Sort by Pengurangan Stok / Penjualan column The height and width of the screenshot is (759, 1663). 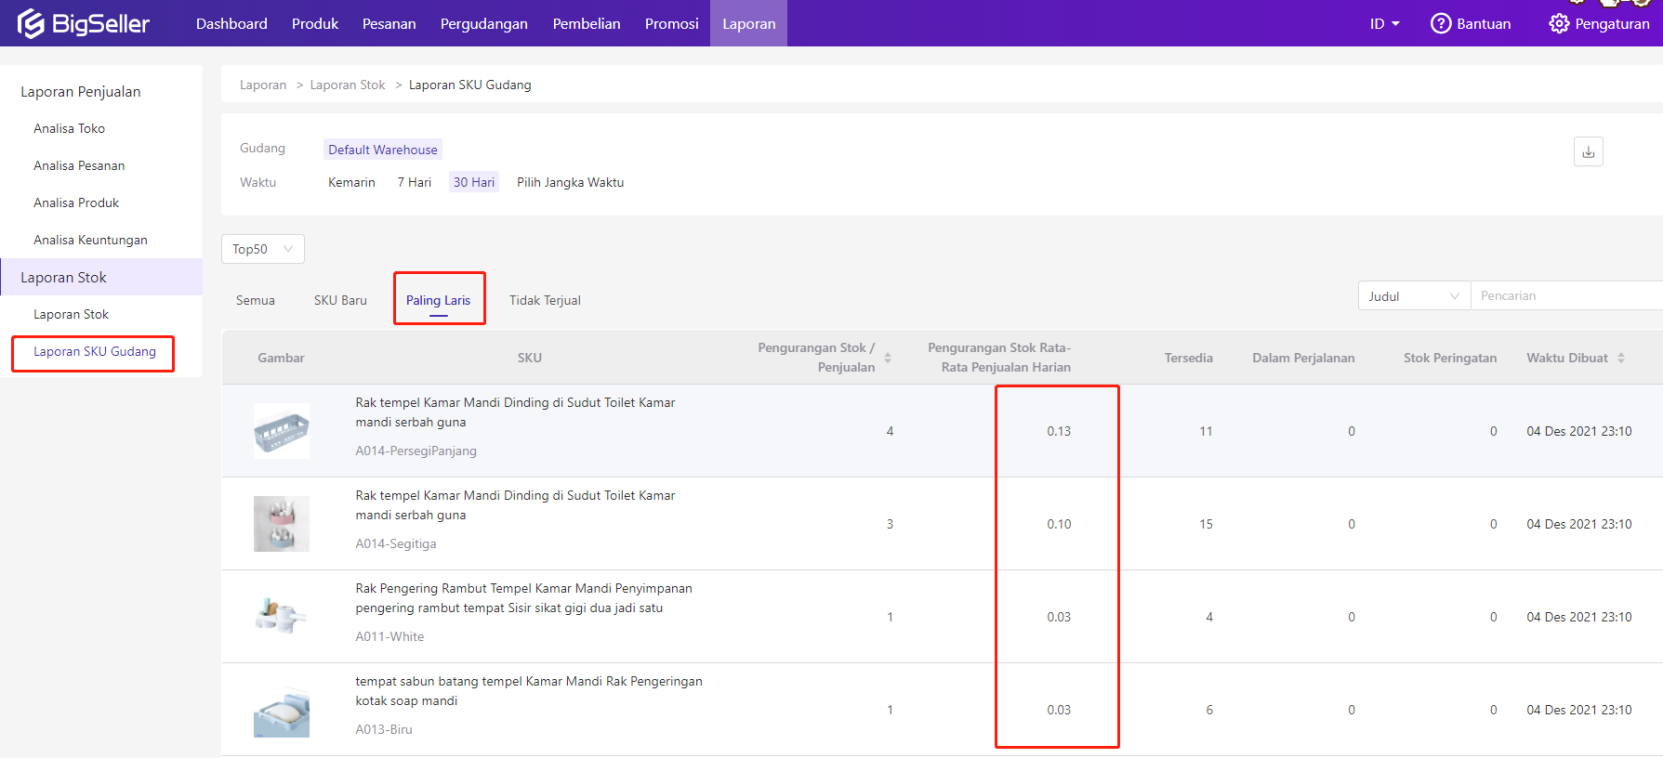click(887, 358)
